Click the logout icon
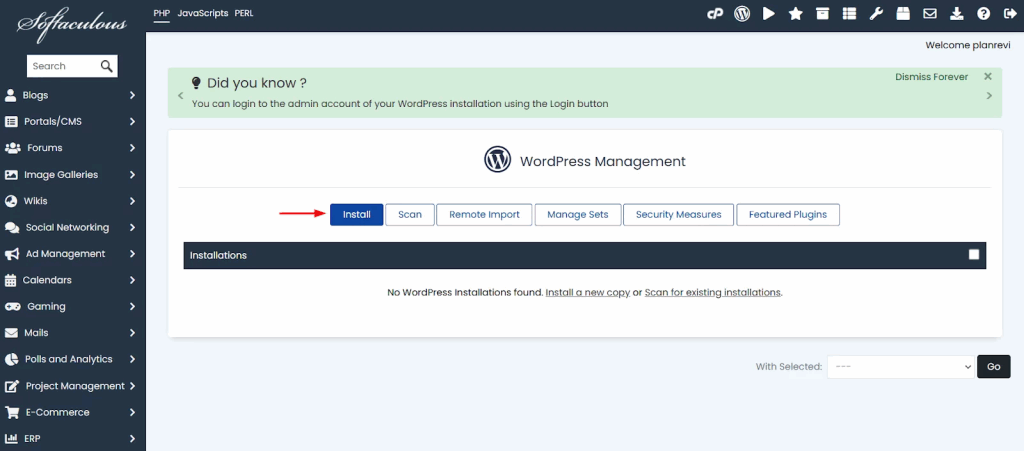The height and width of the screenshot is (451, 1024). [x=1009, y=14]
